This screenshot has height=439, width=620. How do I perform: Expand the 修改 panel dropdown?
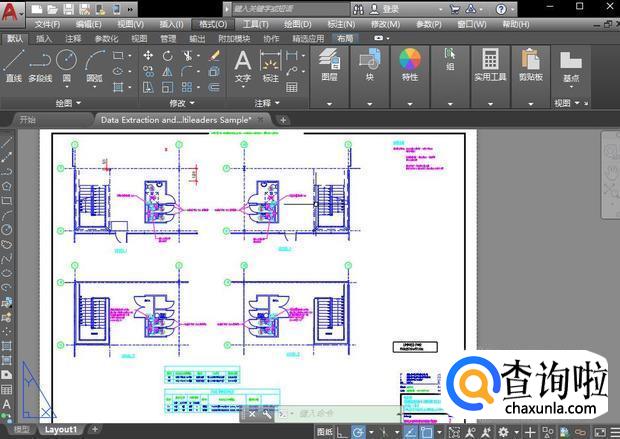(x=190, y=102)
